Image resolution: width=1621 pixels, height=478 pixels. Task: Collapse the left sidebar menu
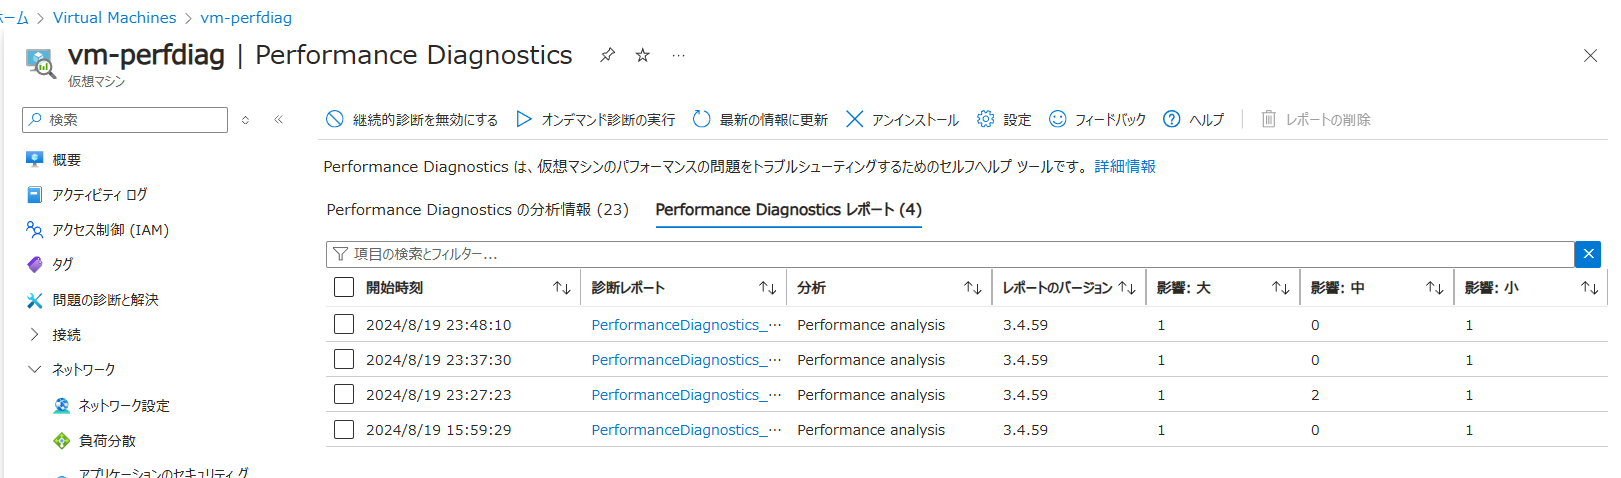point(279,119)
